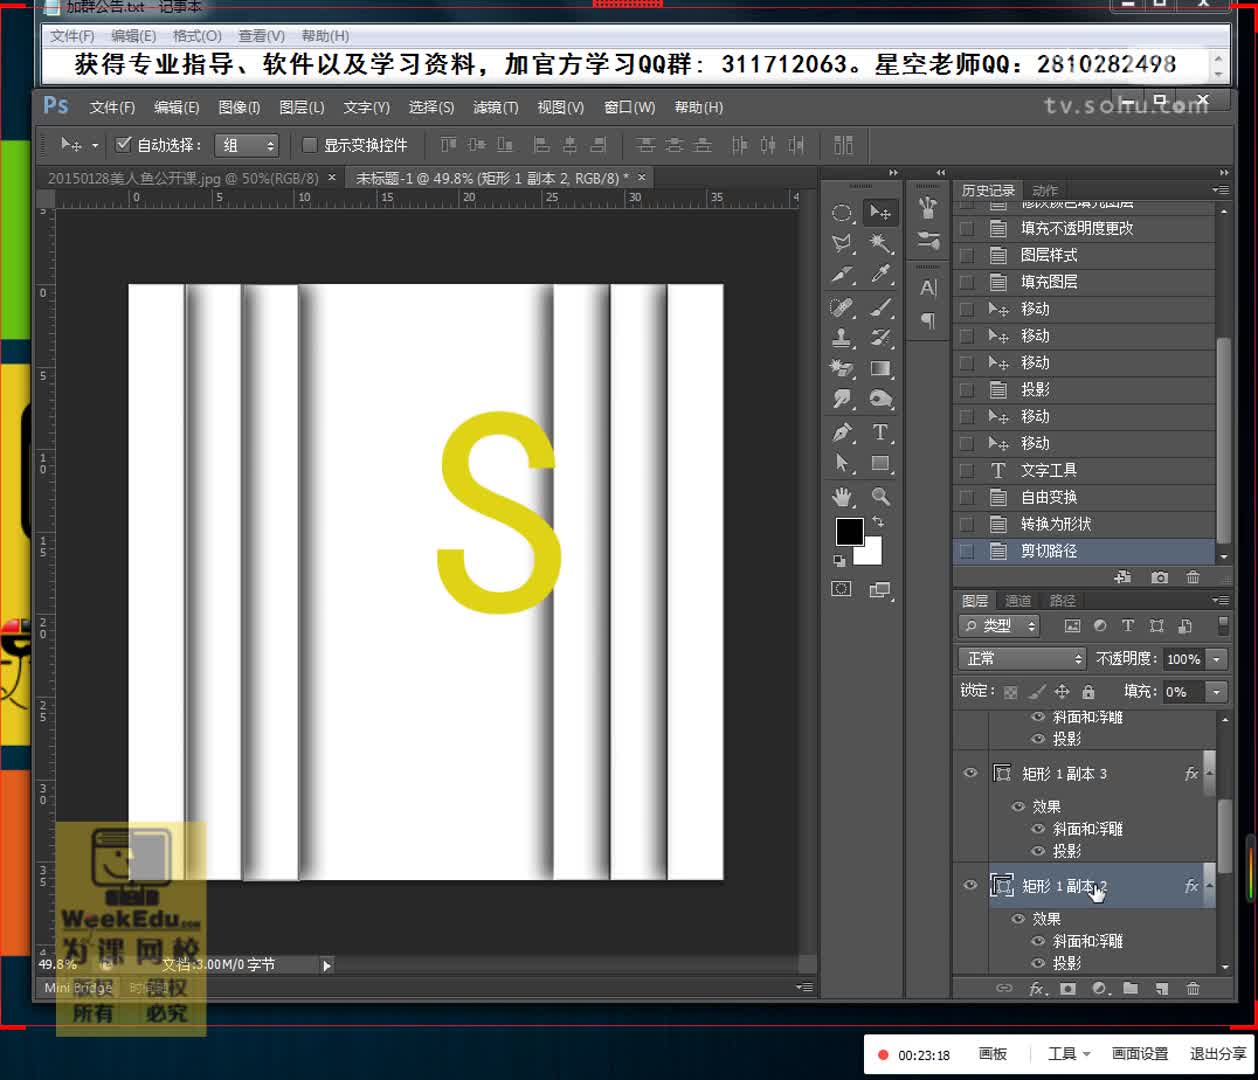Select the Smudge tool

pyautogui.click(x=842, y=400)
